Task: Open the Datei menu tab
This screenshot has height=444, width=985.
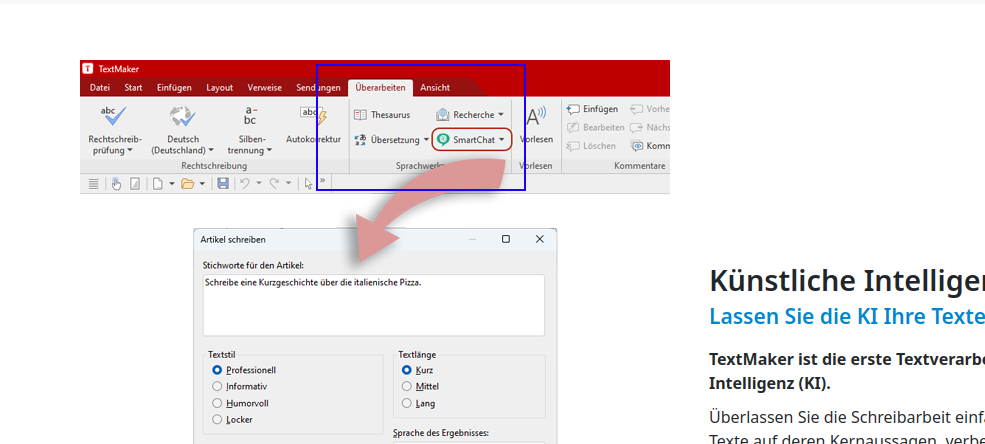Action: pos(100,87)
